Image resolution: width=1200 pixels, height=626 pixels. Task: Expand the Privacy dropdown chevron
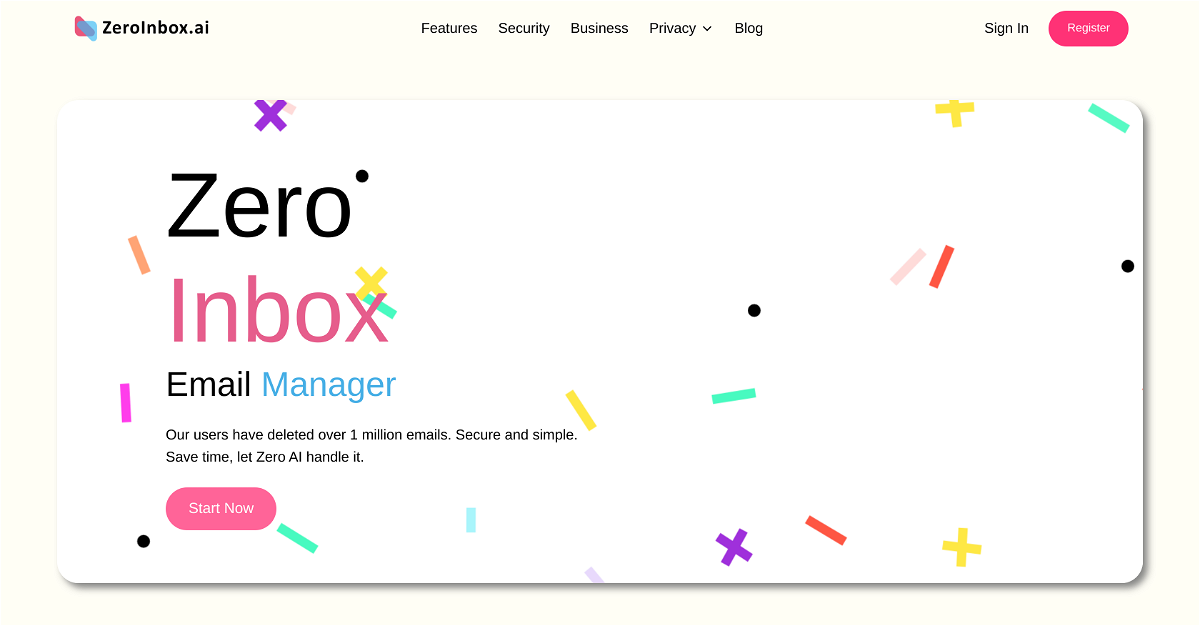(707, 29)
